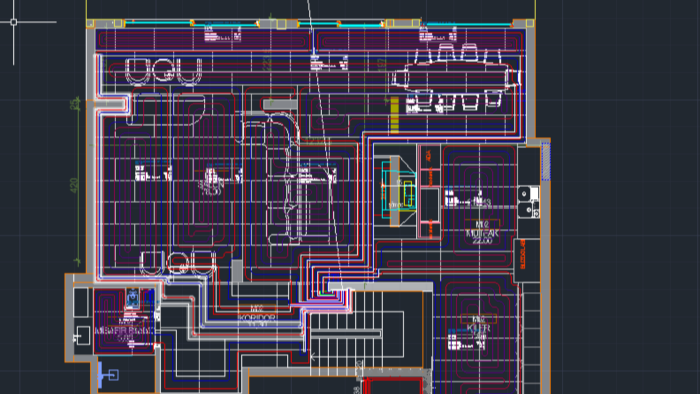700x394 pixels.
Task: Select the yellow hatched column
Action: [x=394, y=115]
